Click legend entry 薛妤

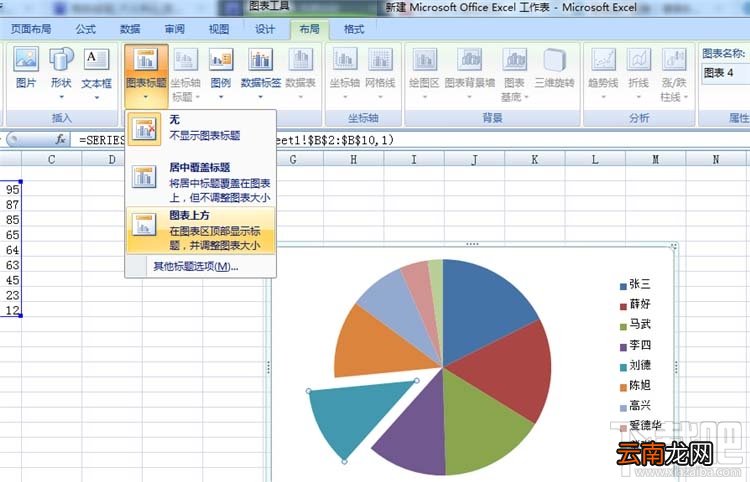635,304
